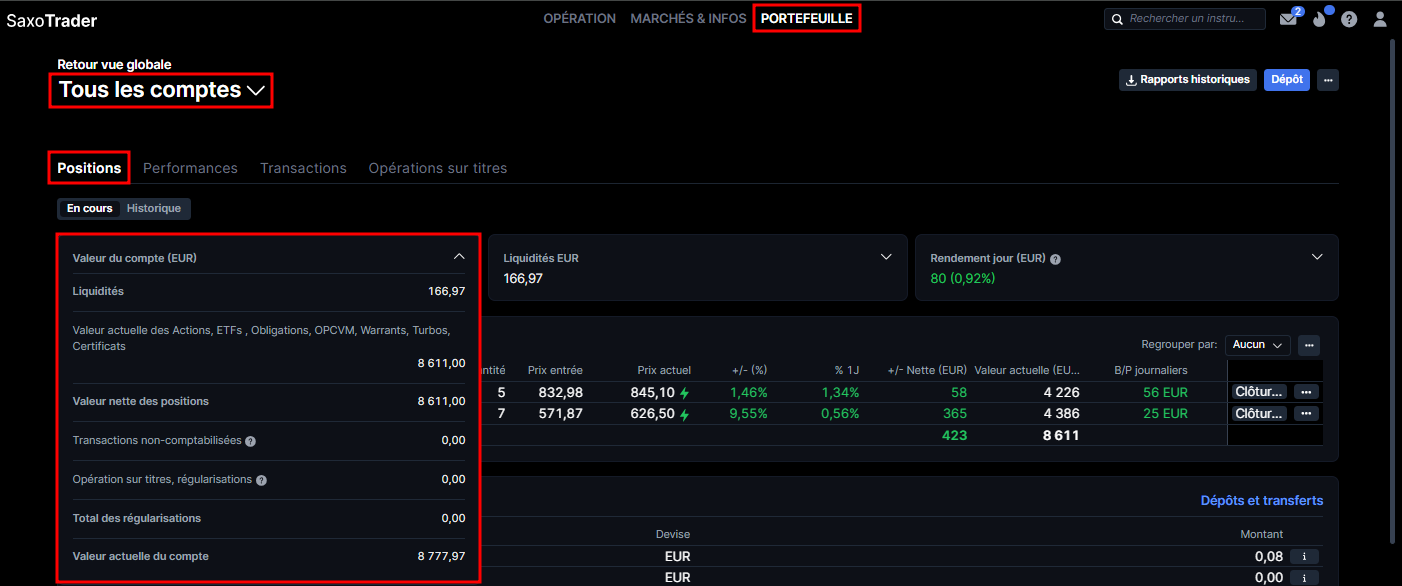Click the blue Dépôt button

click(1287, 80)
